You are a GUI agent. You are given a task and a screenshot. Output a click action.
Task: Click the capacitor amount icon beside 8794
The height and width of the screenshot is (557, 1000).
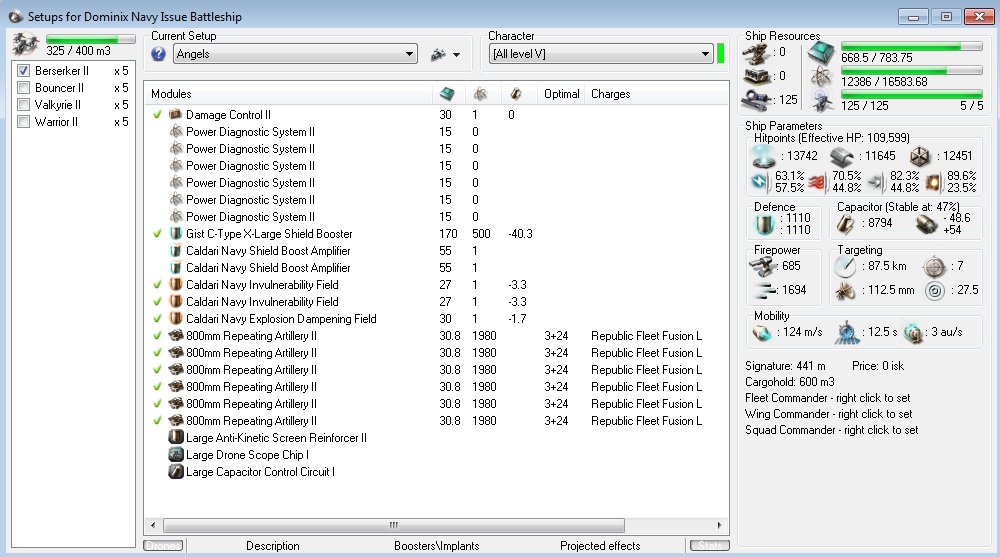[x=846, y=224]
